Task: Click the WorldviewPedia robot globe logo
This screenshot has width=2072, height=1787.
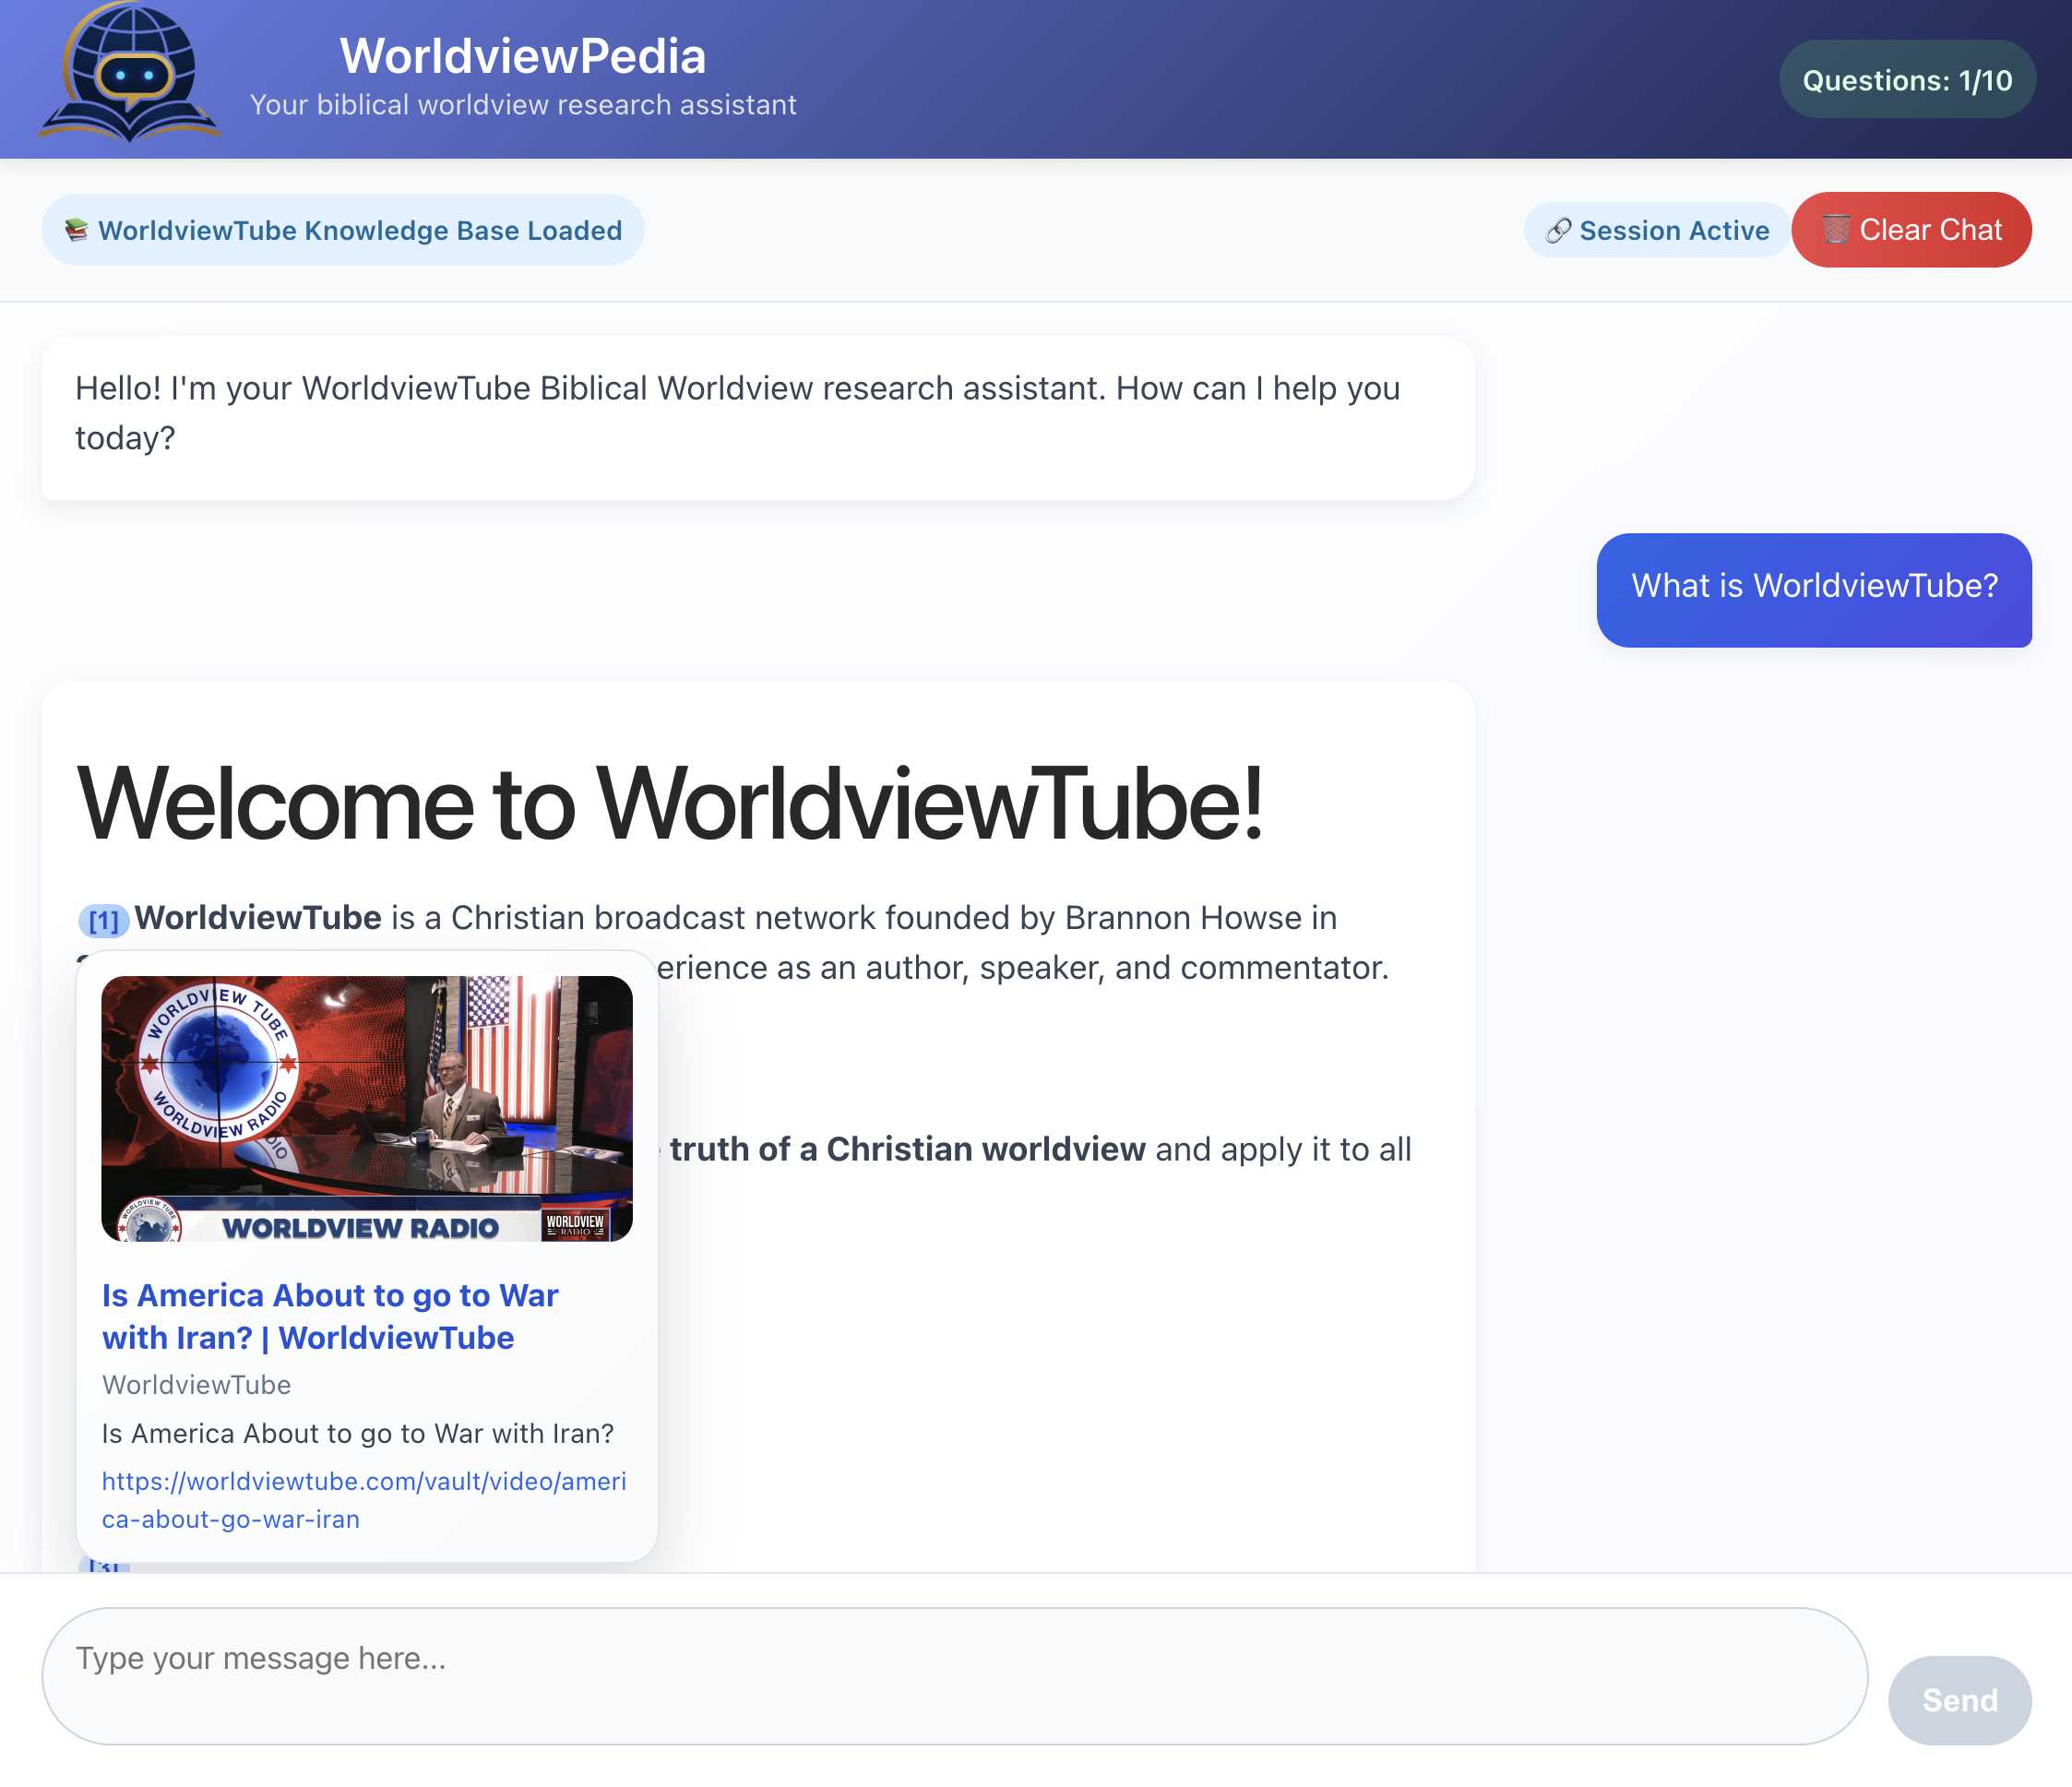Action: coord(129,73)
